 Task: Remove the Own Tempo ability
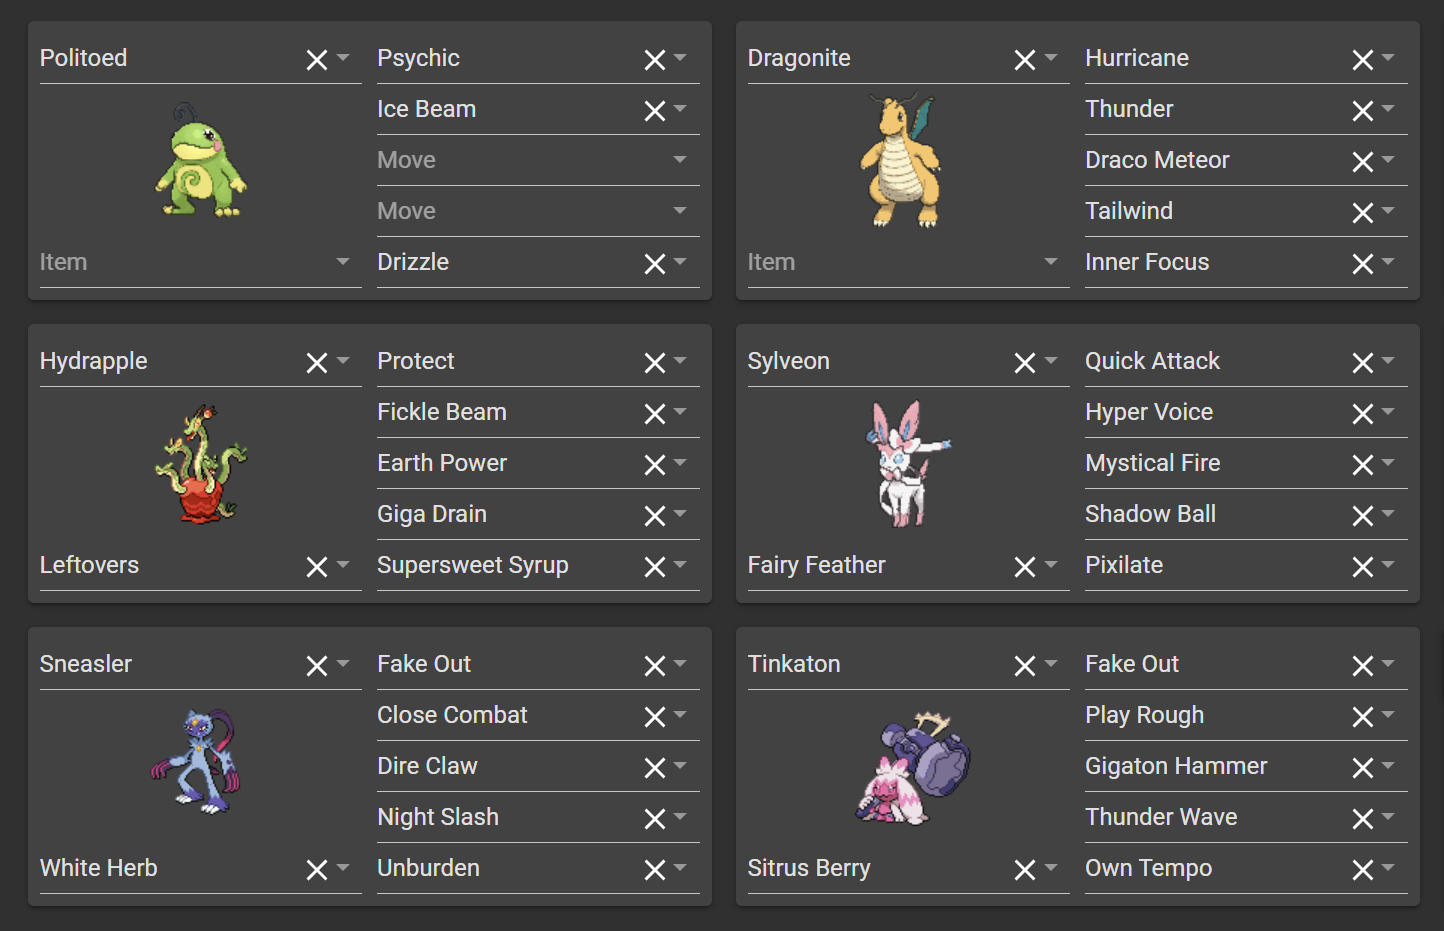(1363, 870)
